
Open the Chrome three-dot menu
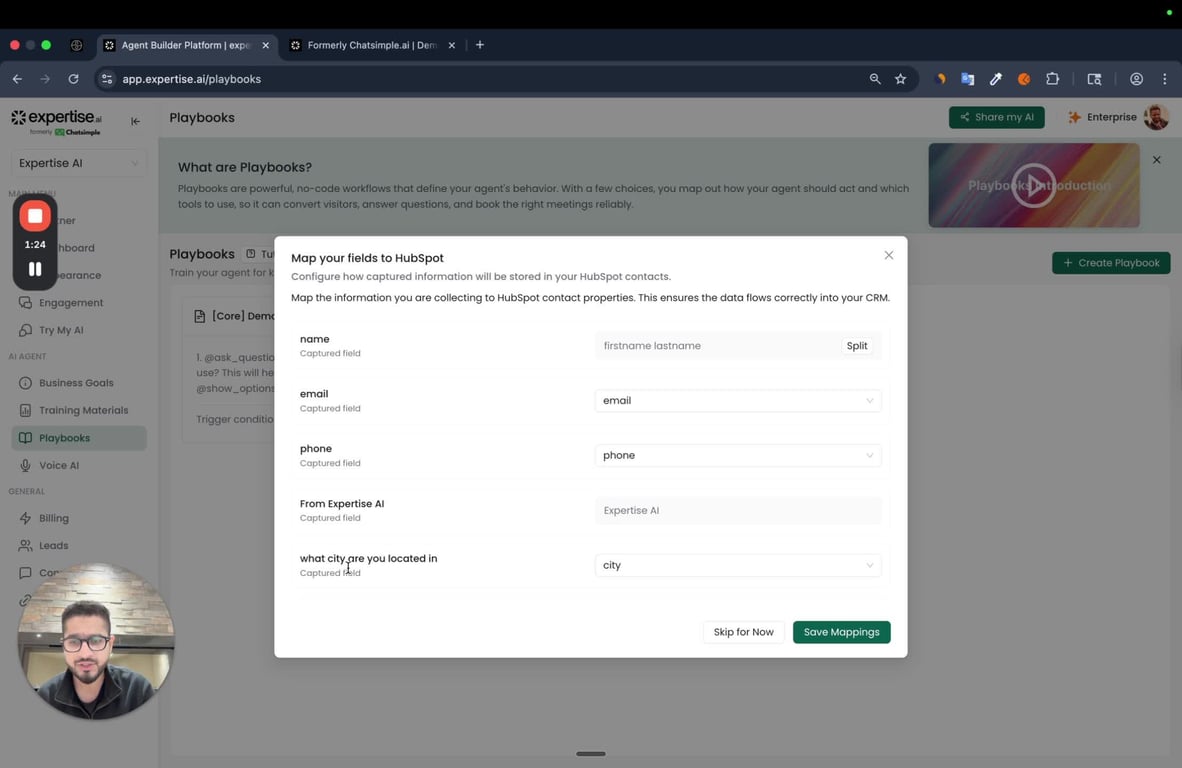[x=1165, y=79]
